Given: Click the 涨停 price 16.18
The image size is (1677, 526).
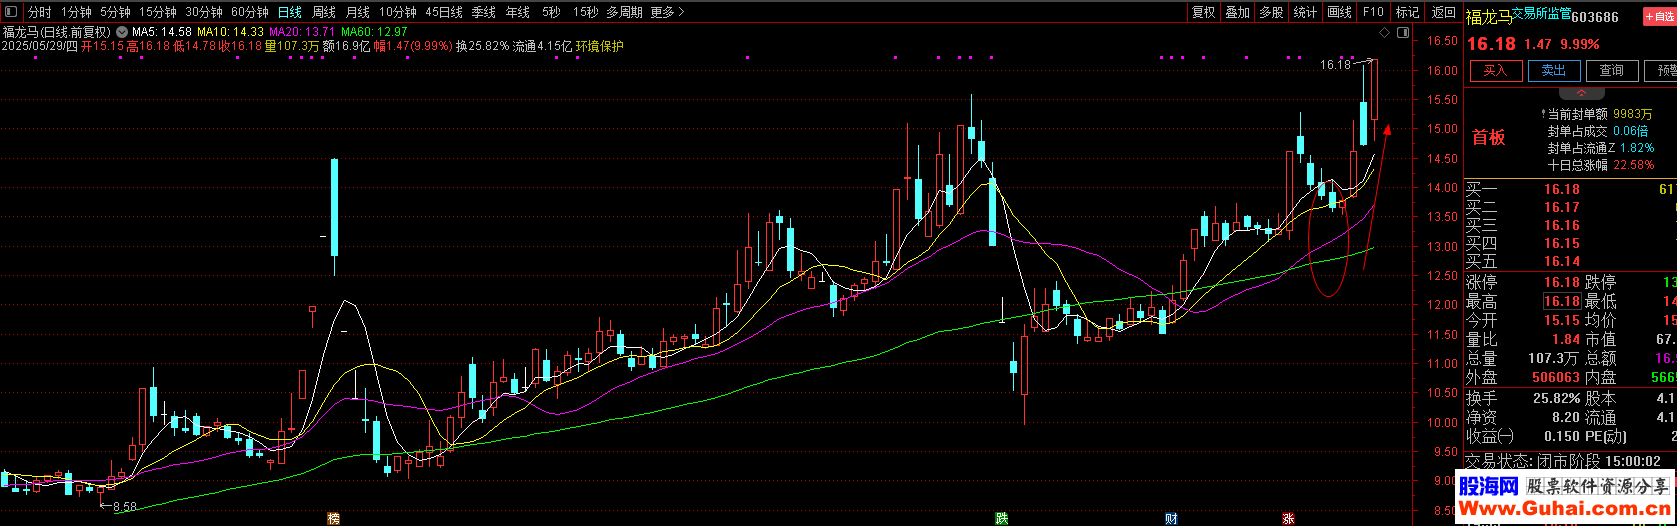Looking at the screenshot, I should (x=1562, y=282).
